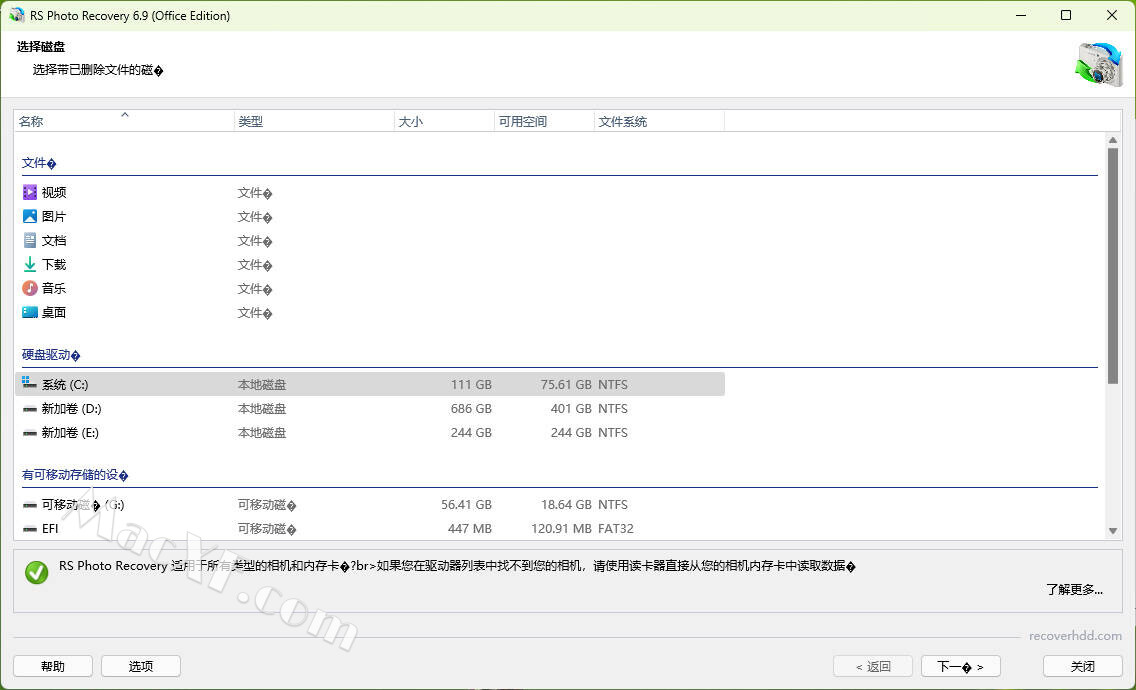Click the 447 MB size value
The height and width of the screenshot is (690, 1136).
469,528
